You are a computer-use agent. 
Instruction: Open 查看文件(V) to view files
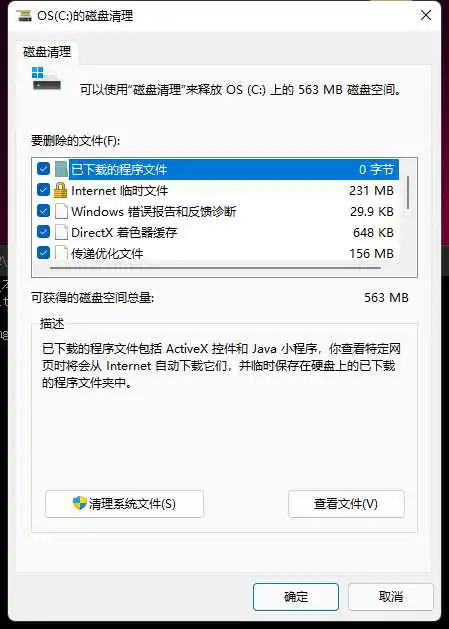click(346, 504)
